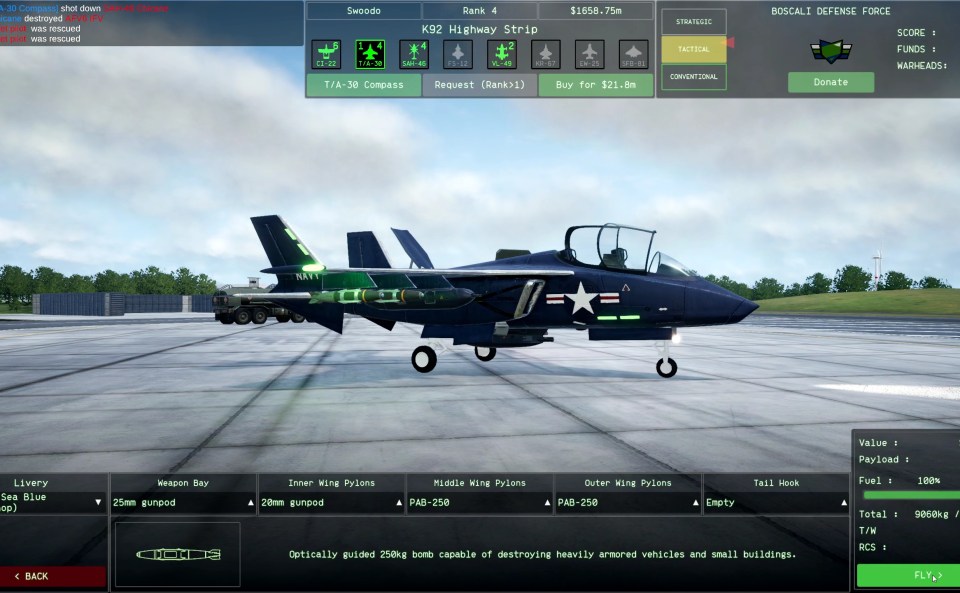Click Request (Rank>1) option
The height and width of the screenshot is (593, 960).
[x=480, y=85]
